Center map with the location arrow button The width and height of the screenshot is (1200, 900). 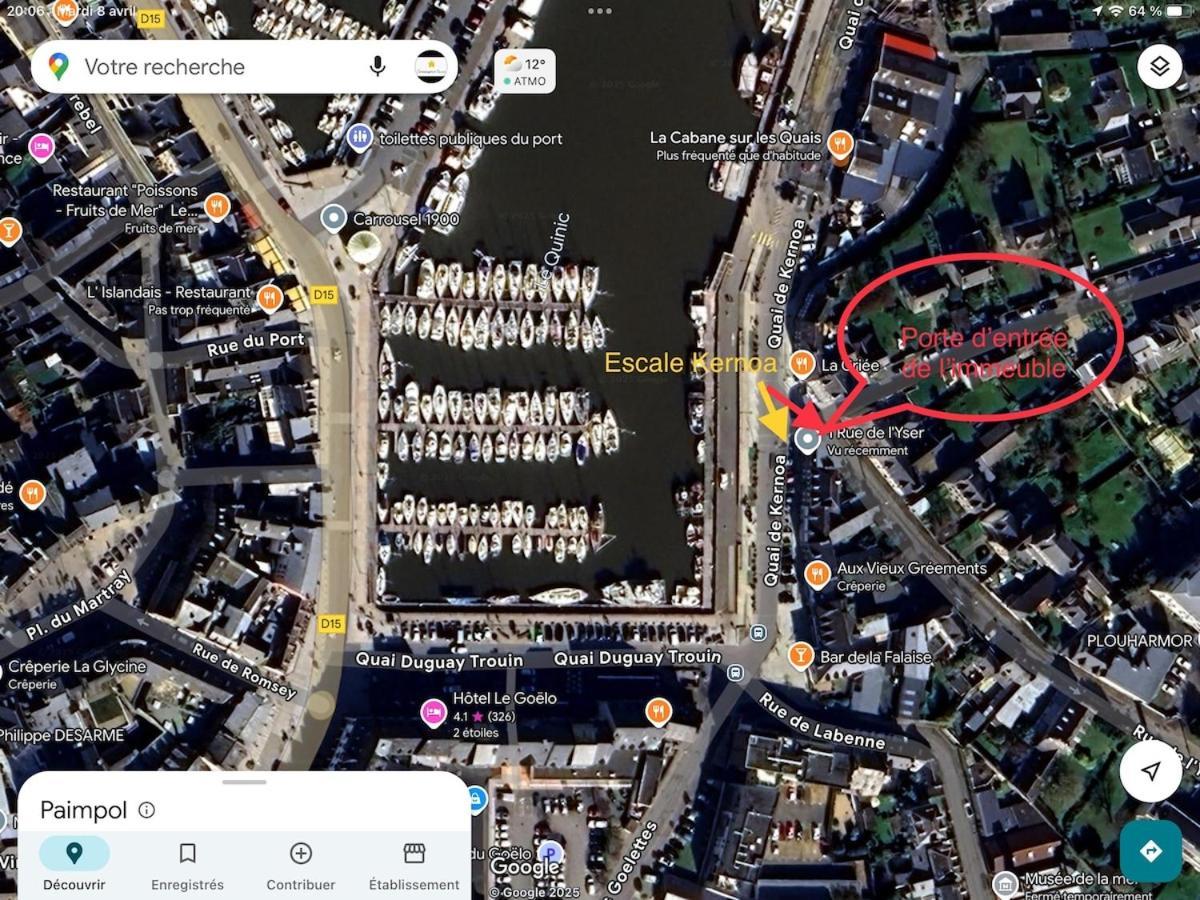[1151, 771]
